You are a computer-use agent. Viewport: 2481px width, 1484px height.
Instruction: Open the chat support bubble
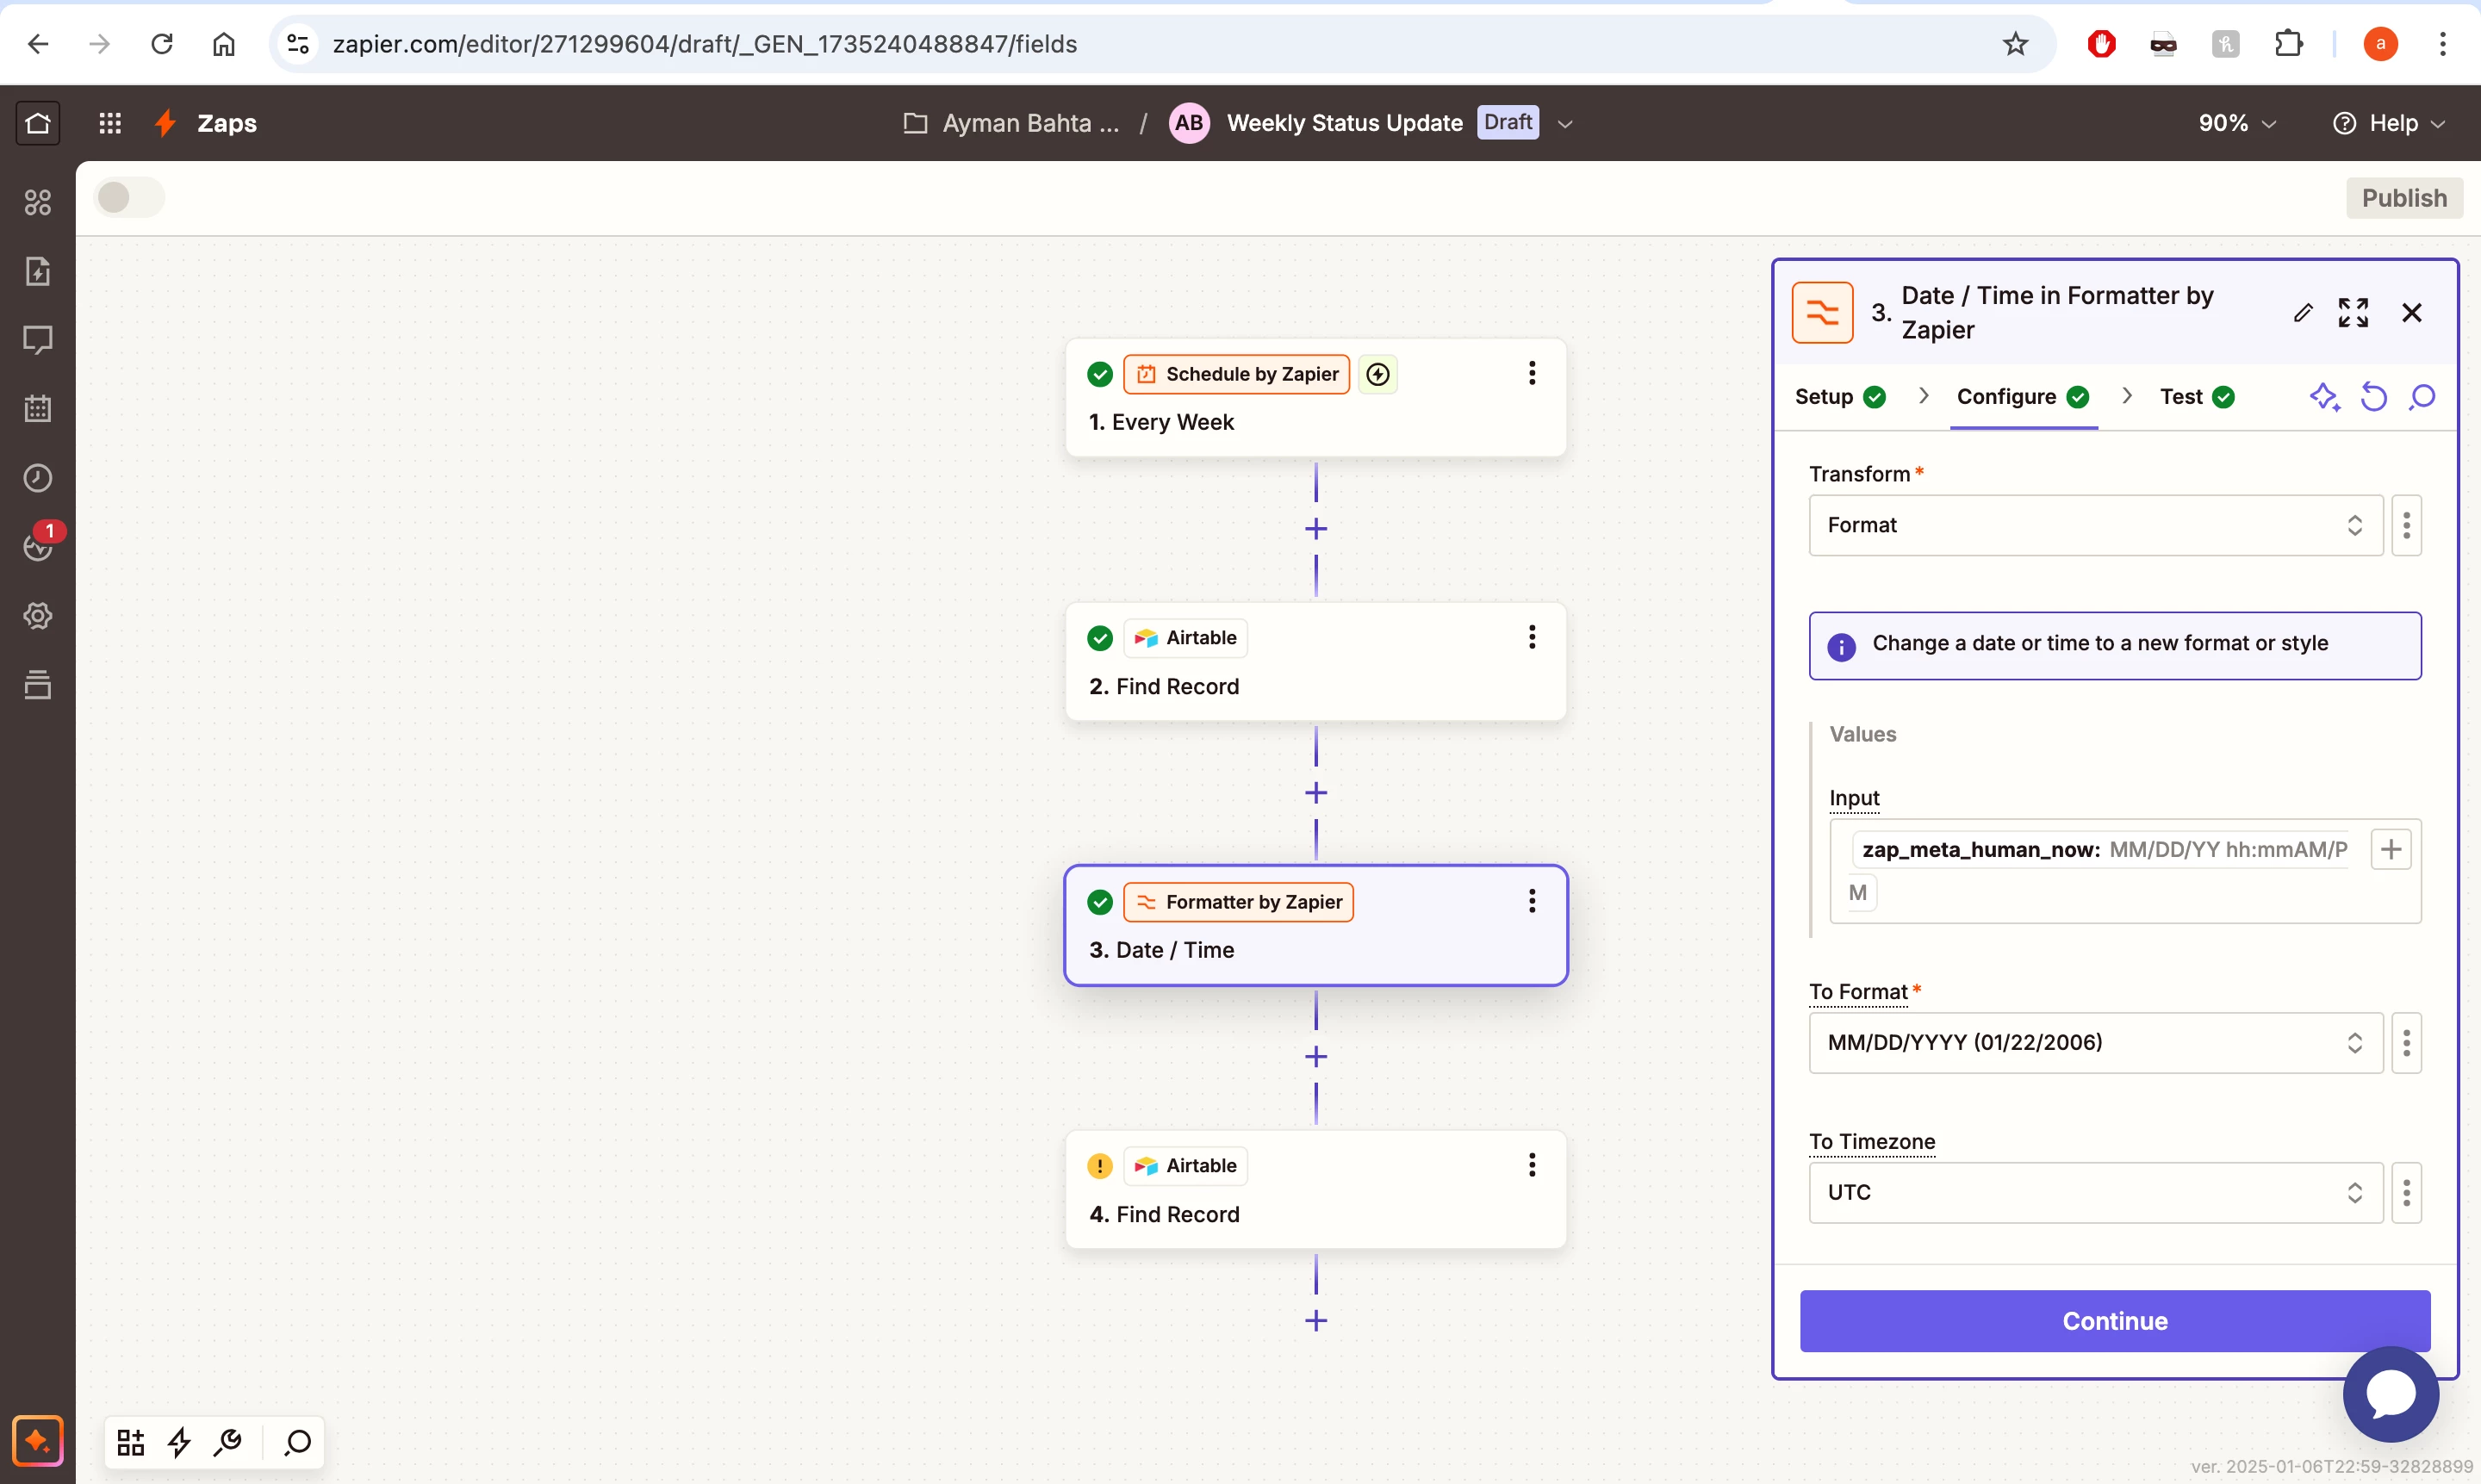[2390, 1394]
